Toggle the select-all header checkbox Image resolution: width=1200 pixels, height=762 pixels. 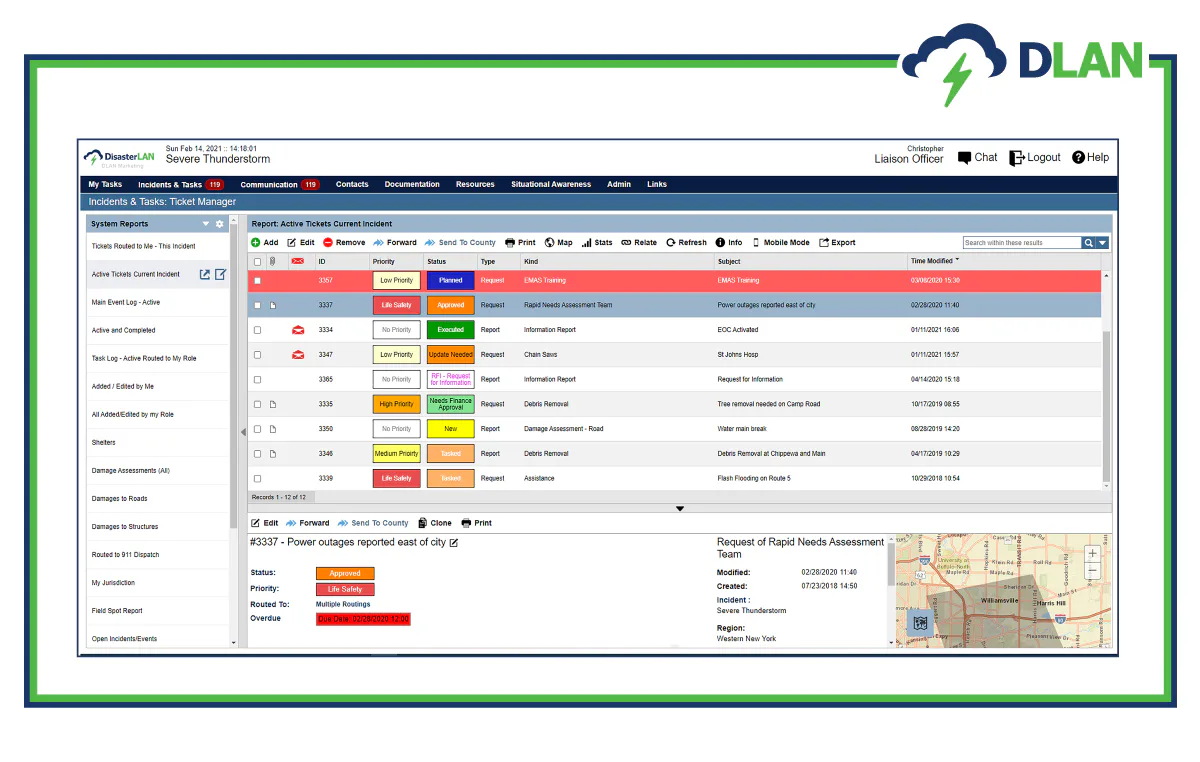257,261
